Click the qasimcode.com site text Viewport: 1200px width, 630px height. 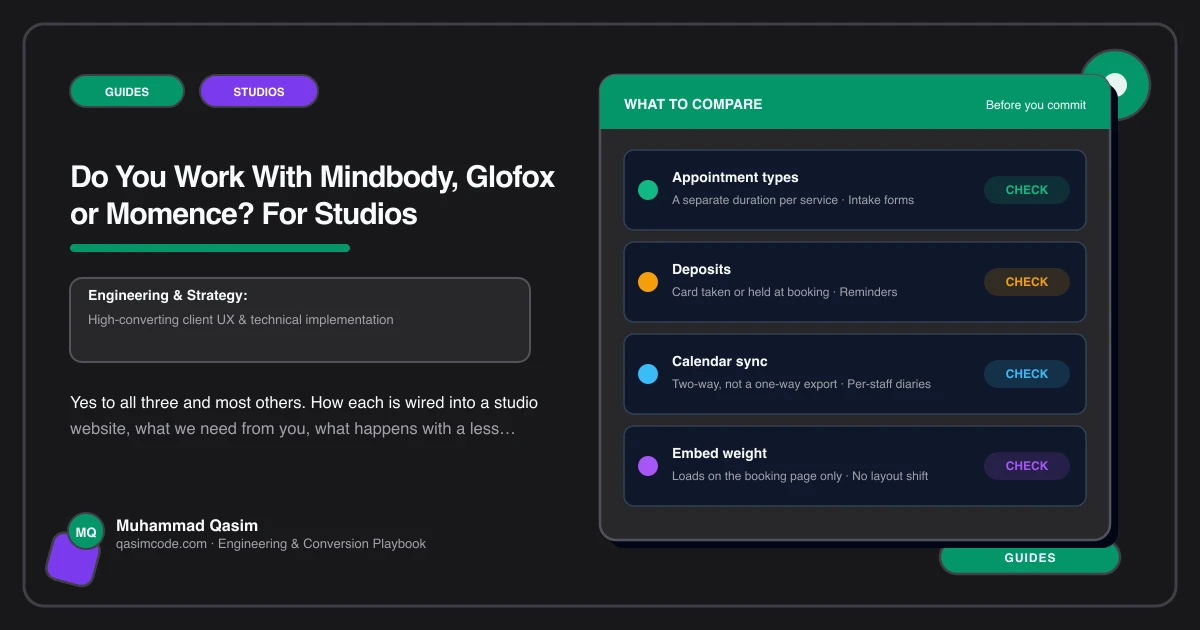[x=161, y=544]
